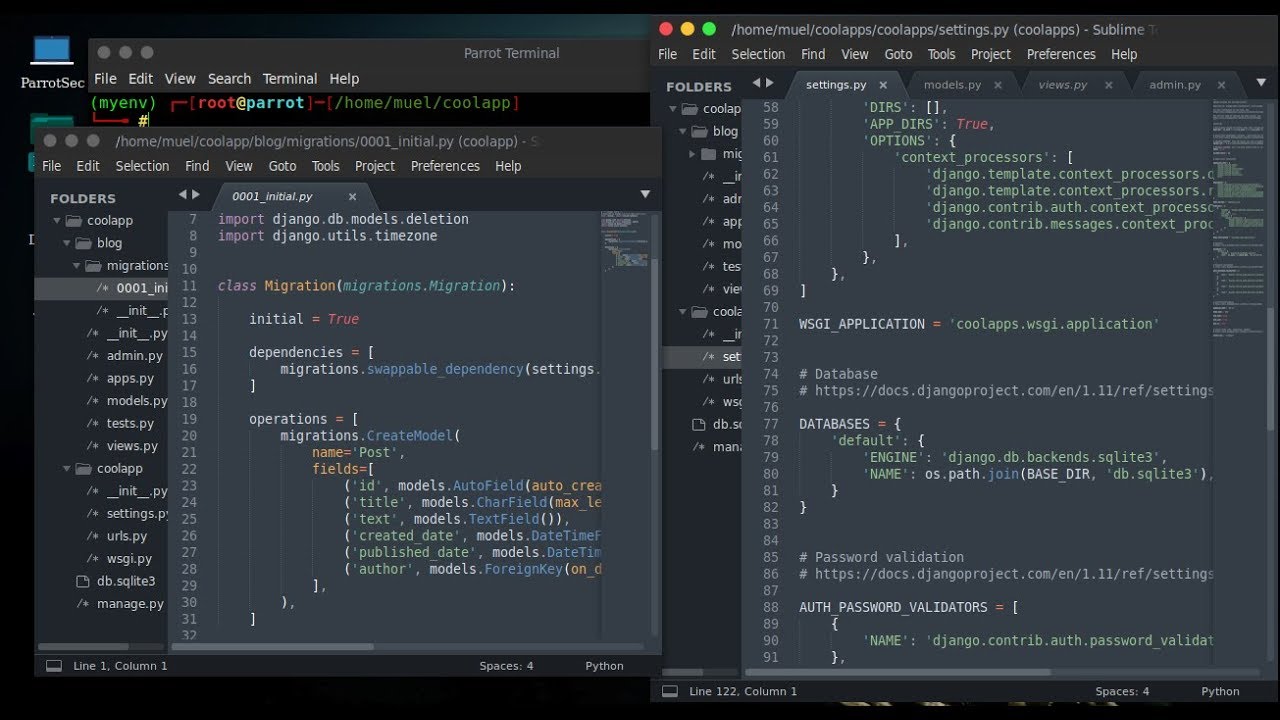1280x720 pixels.
Task: Open Find menu in settings.py window
Action: (x=813, y=54)
